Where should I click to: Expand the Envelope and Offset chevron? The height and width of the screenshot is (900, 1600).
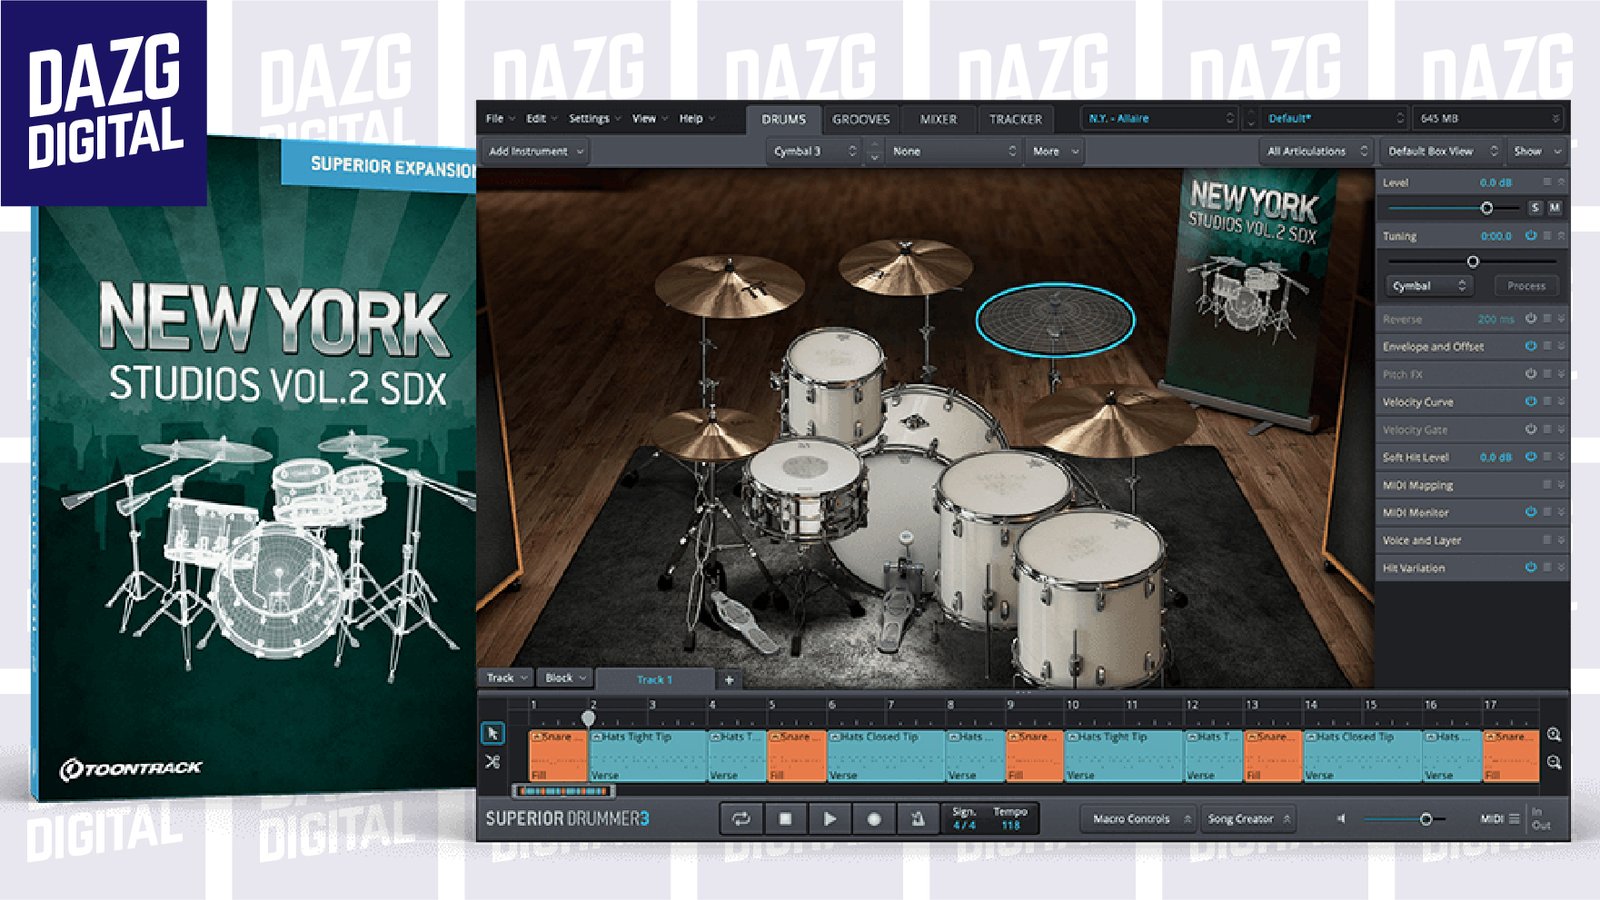coord(1561,346)
